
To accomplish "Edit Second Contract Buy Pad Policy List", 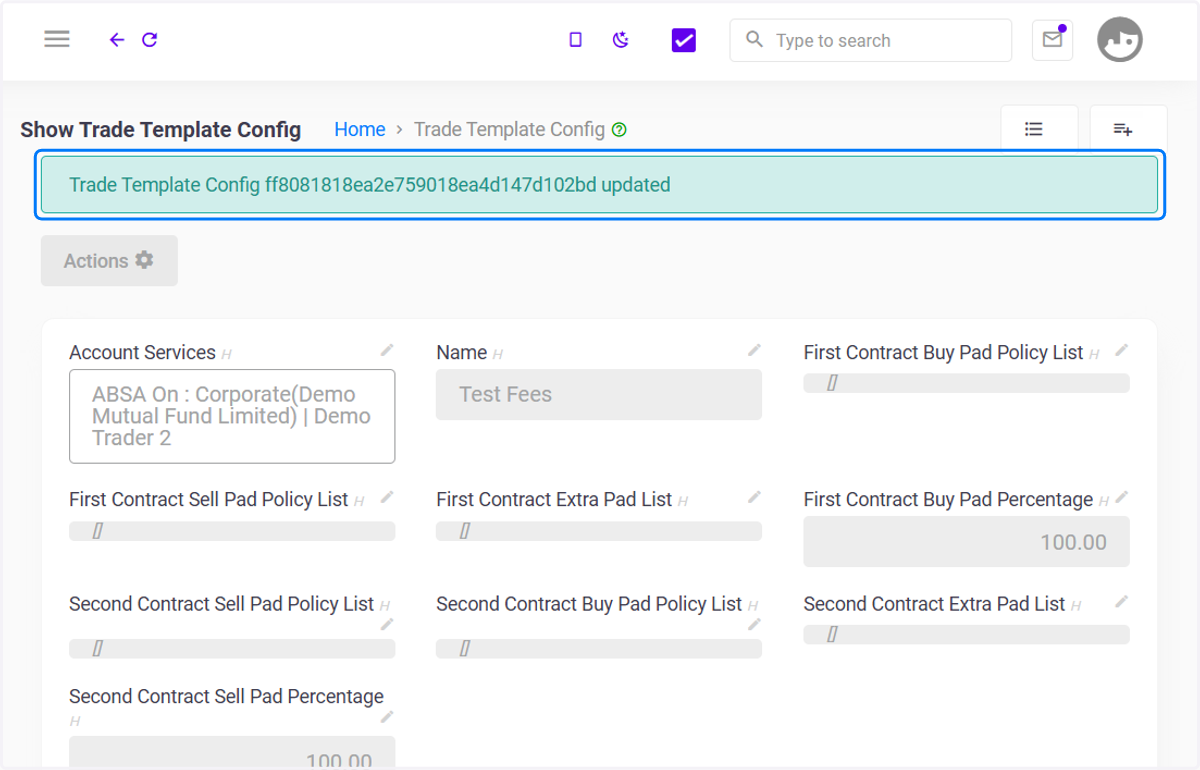I will [x=754, y=625].
